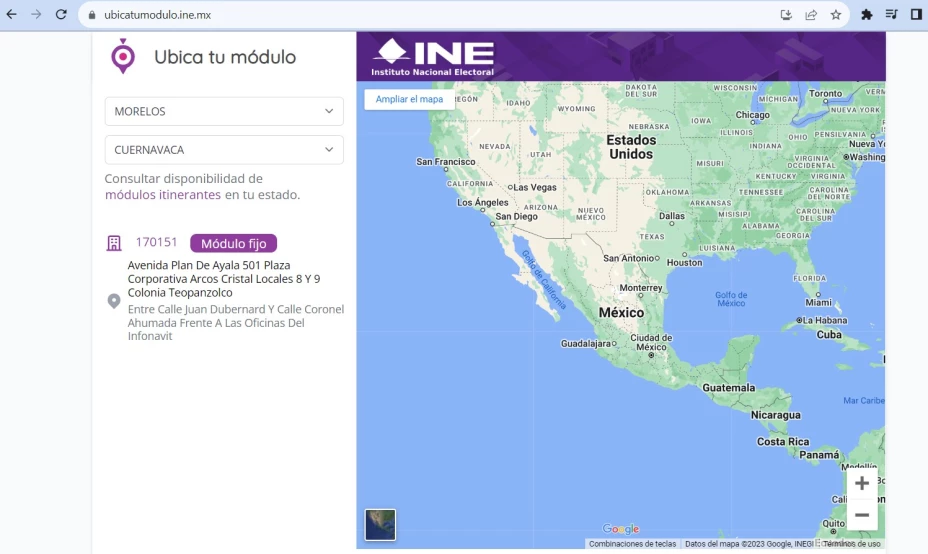Switch map to satellite view thumbnail
The image size is (928, 554).
click(x=380, y=524)
